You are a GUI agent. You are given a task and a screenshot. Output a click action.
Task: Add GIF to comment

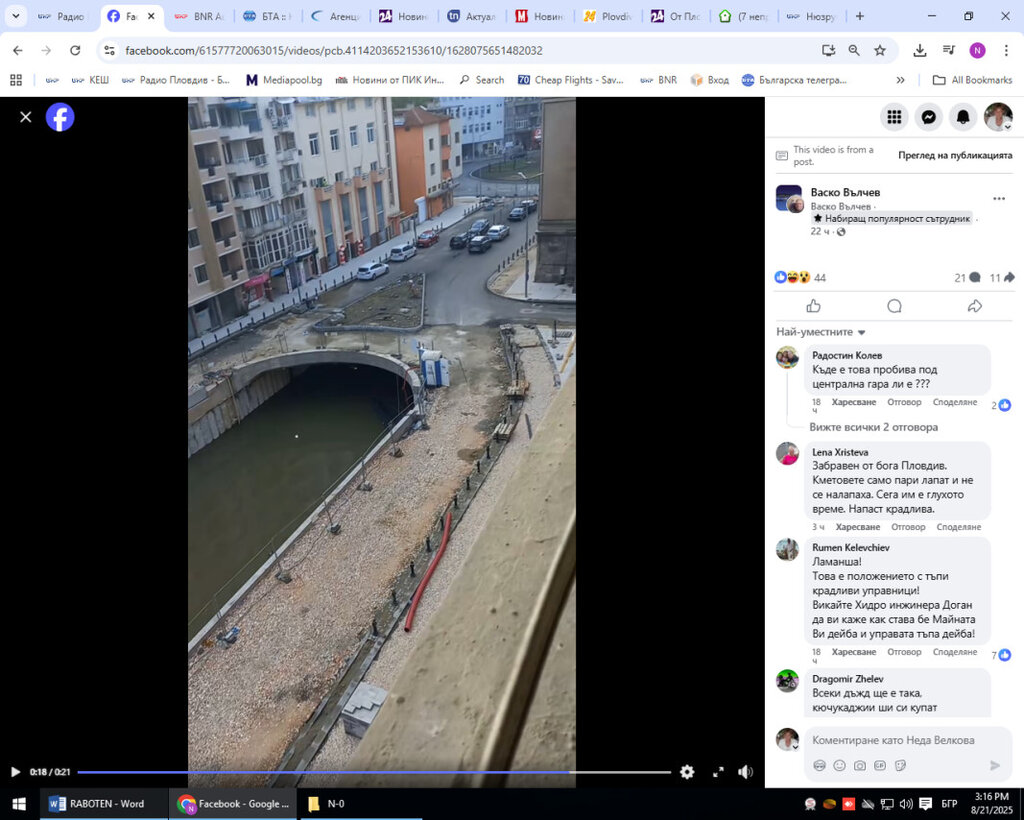[x=880, y=765]
